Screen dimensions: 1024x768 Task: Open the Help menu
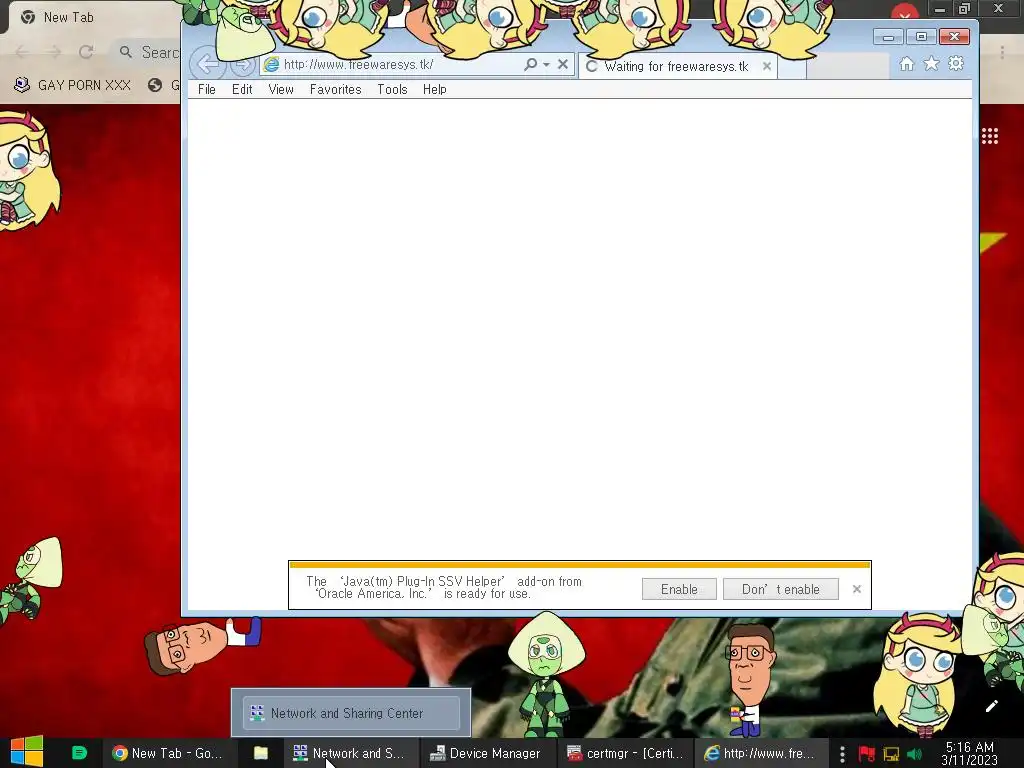pyautogui.click(x=434, y=89)
